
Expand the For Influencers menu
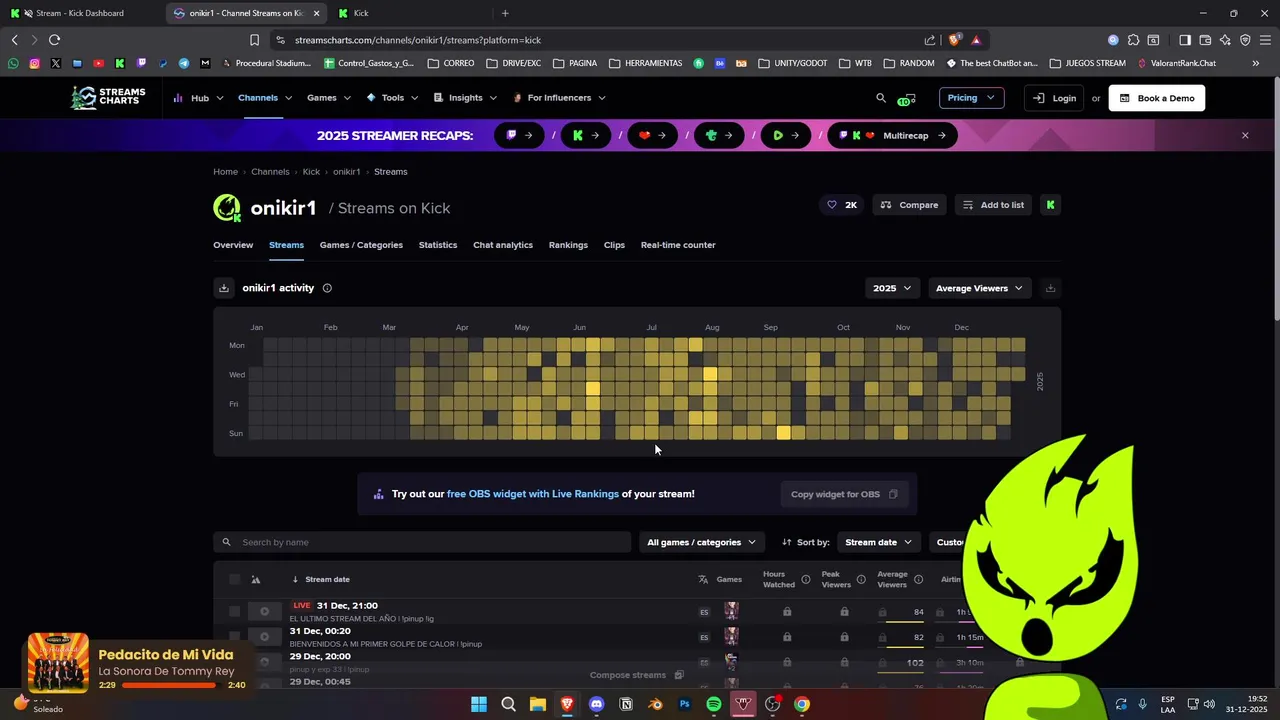coord(559,98)
